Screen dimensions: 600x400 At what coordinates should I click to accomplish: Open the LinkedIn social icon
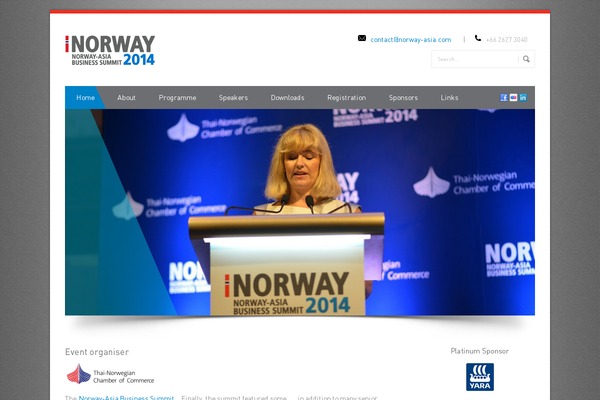click(523, 98)
